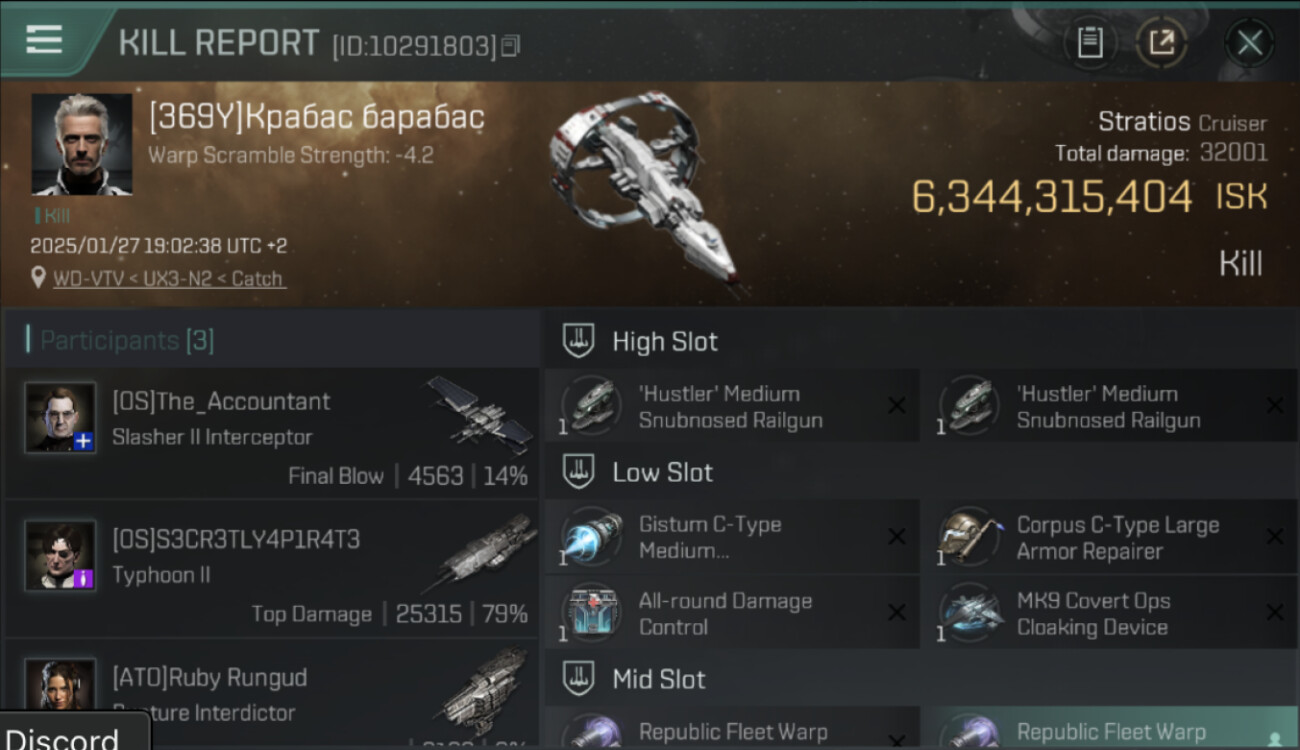Share the kill report externally
The image size is (1300, 750).
[1162, 43]
